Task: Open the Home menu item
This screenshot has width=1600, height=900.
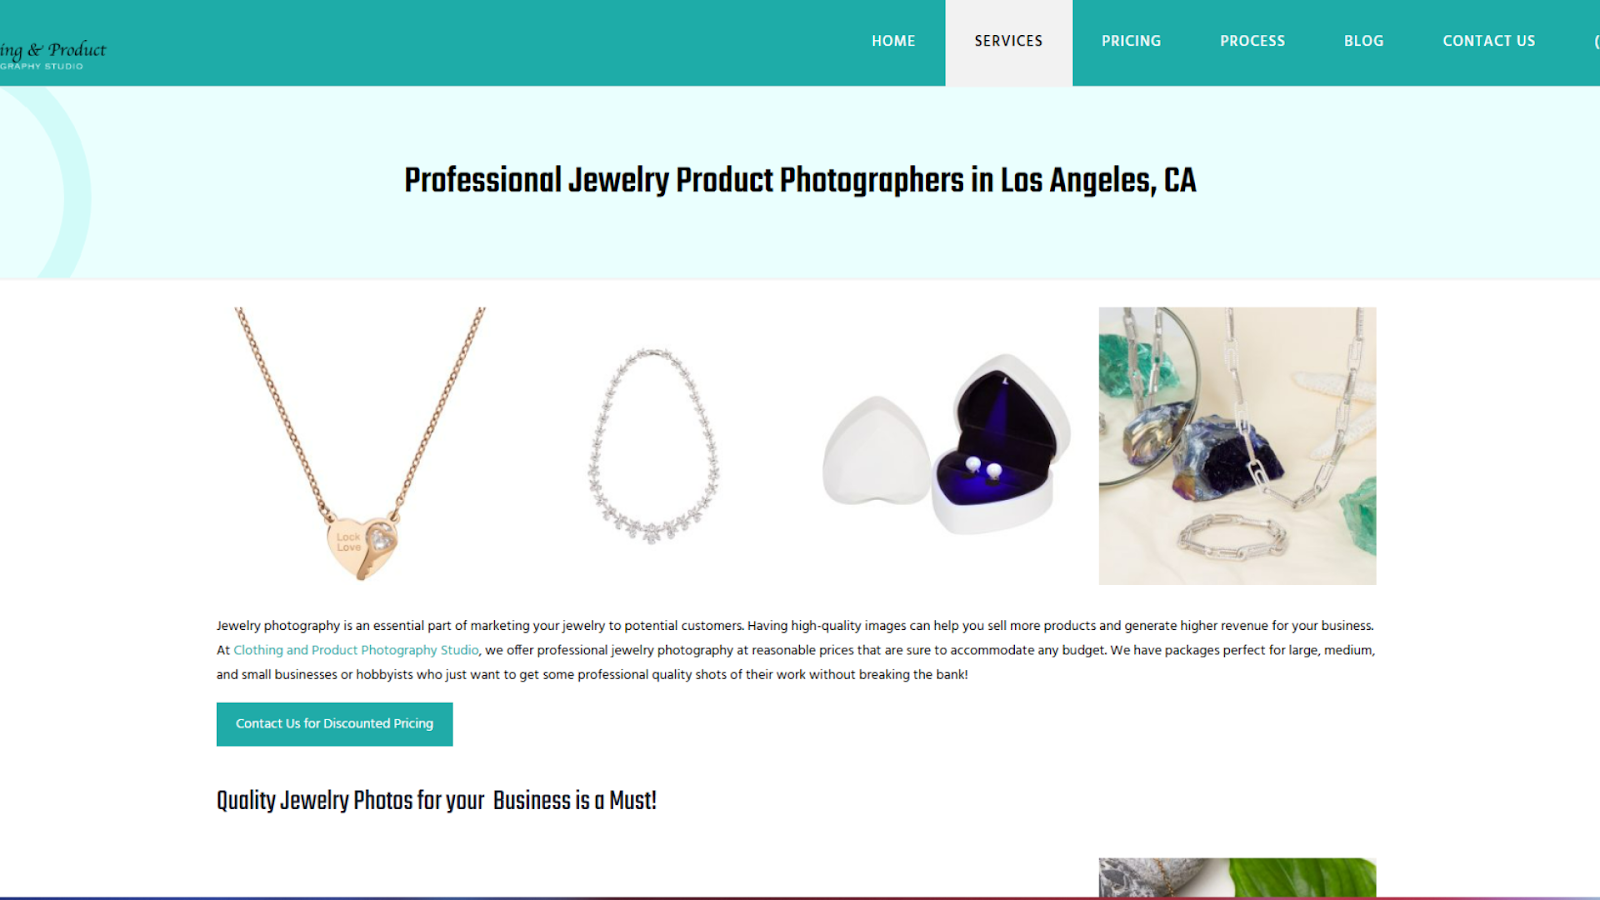Action: coord(893,41)
